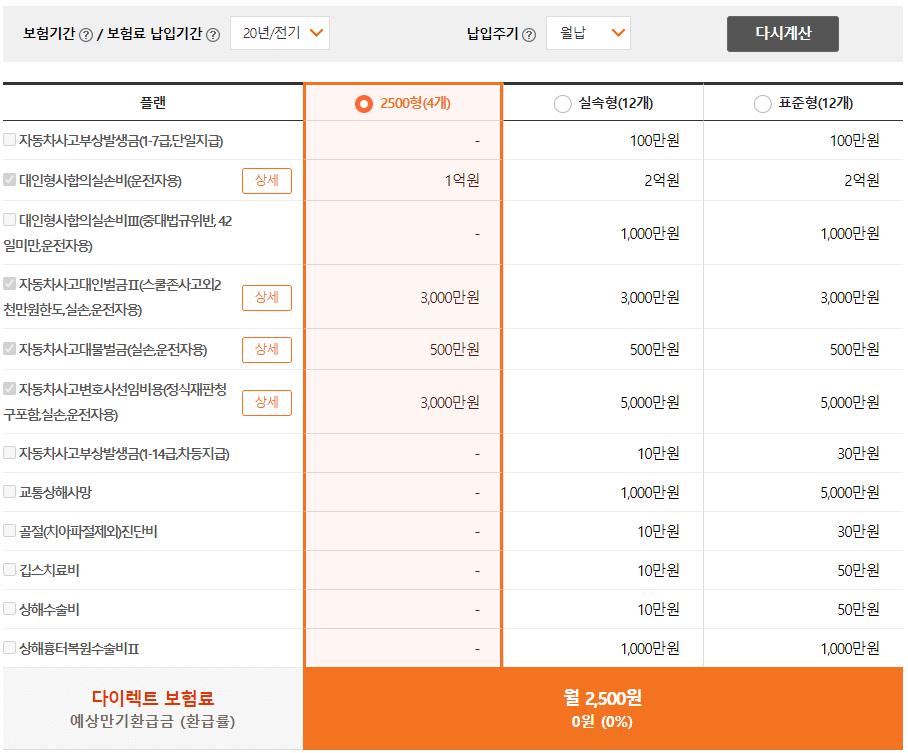Click 표준형 30만원 for 골절진단비
The height and width of the screenshot is (753, 908).
coord(858,532)
